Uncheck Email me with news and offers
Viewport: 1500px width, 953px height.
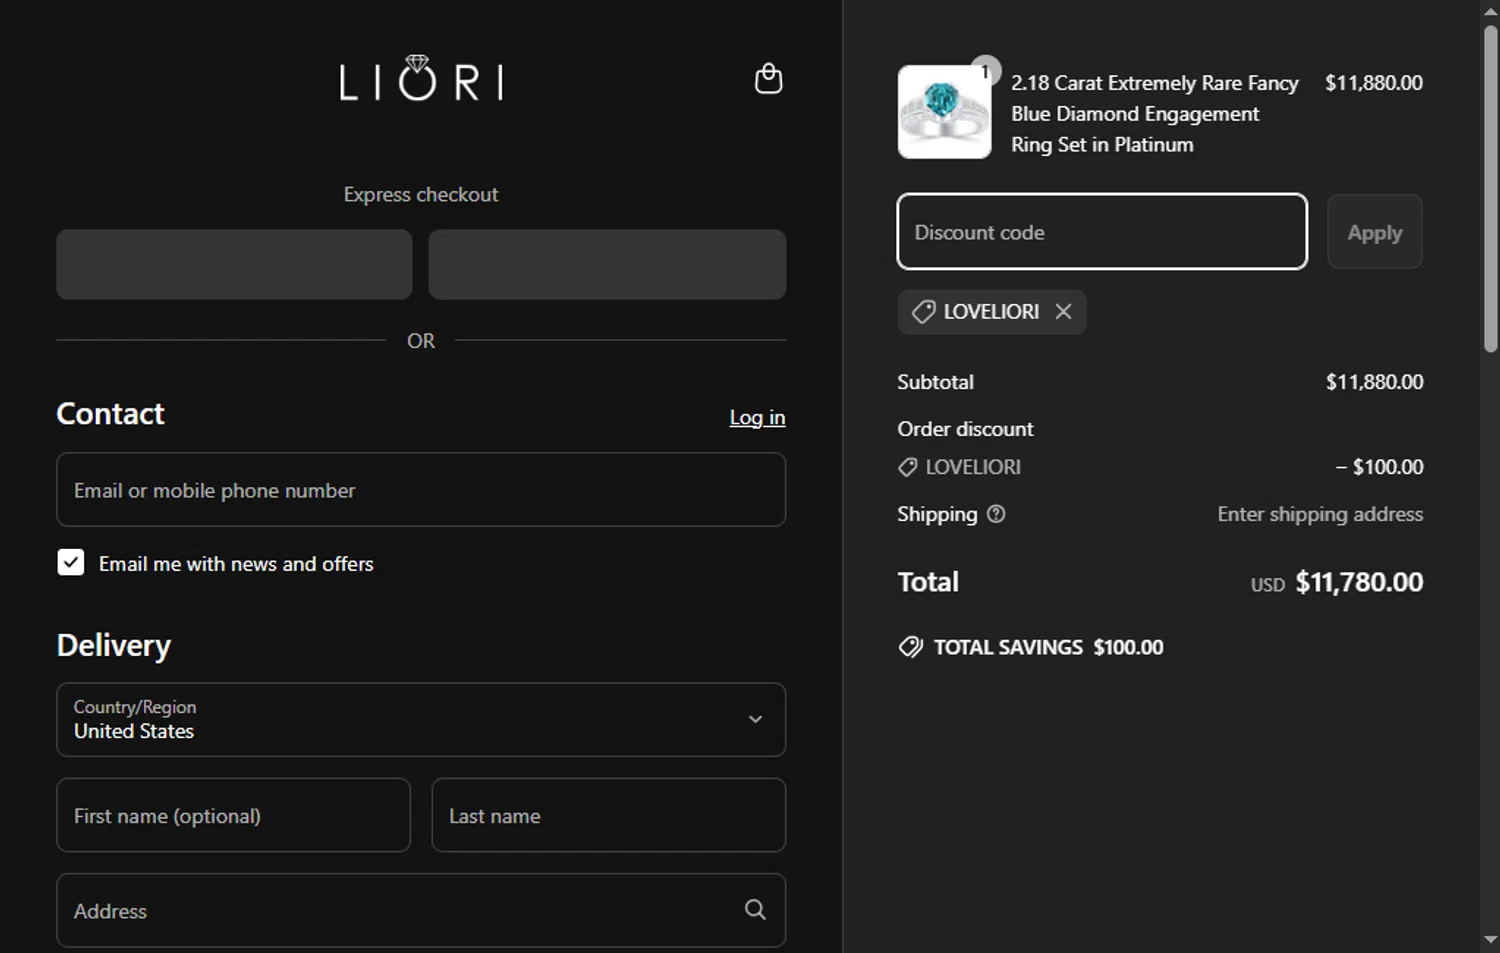[x=71, y=563]
